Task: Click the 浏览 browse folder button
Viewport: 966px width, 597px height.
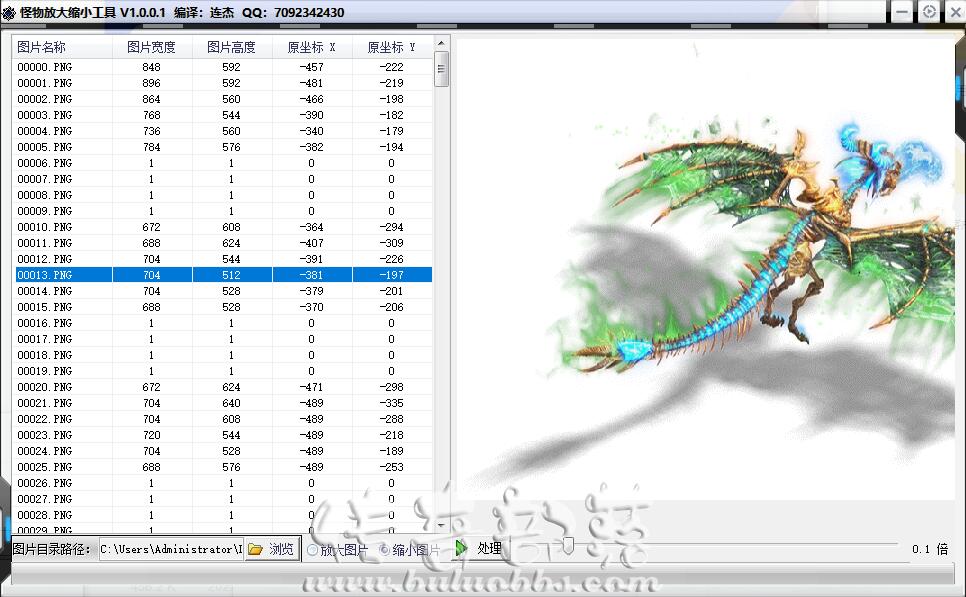Action: click(272, 549)
